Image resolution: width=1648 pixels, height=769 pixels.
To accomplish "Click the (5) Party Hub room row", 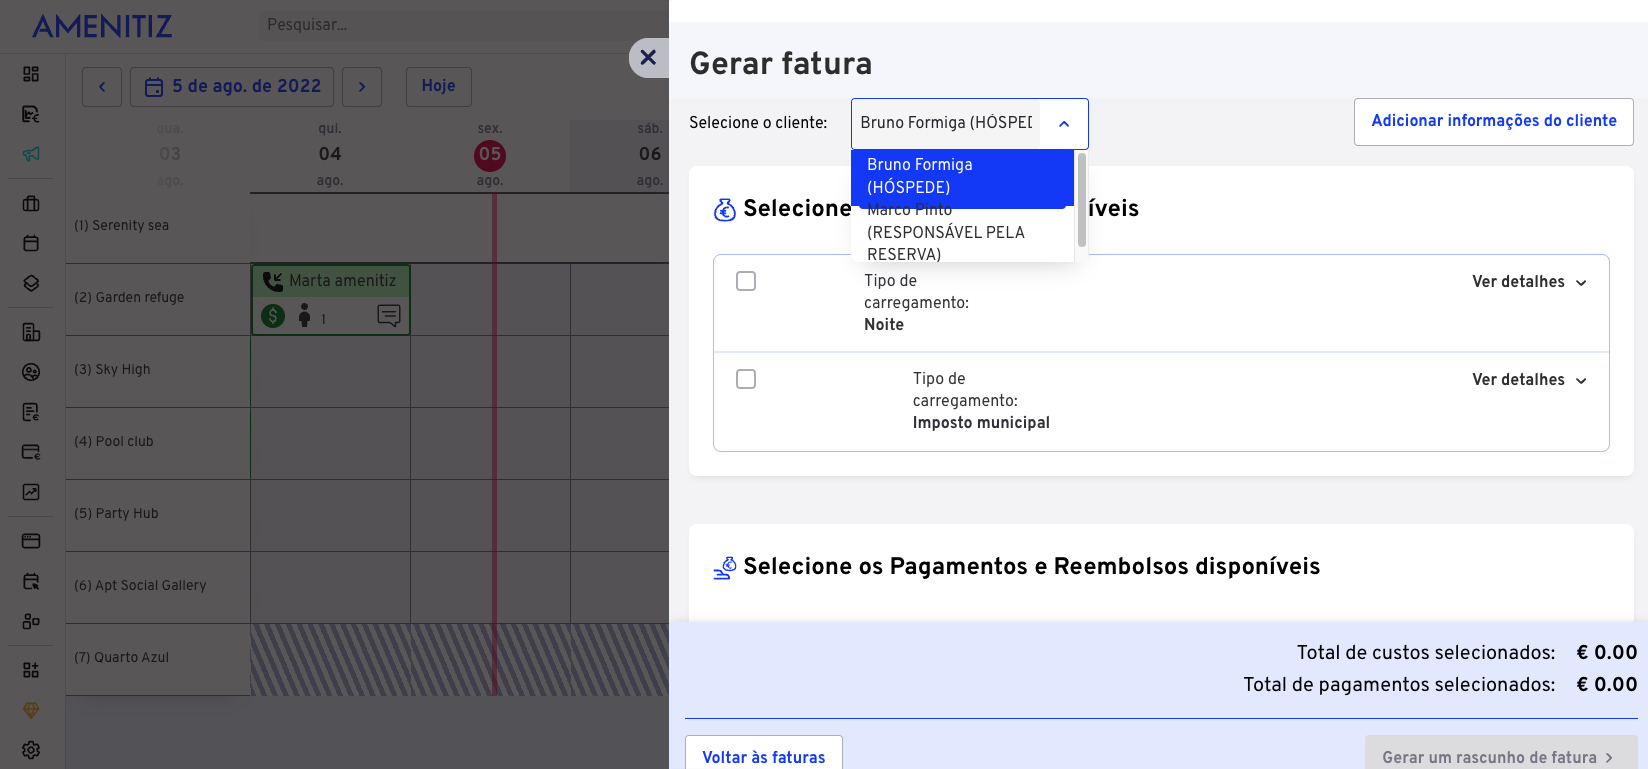I will 158,514.
